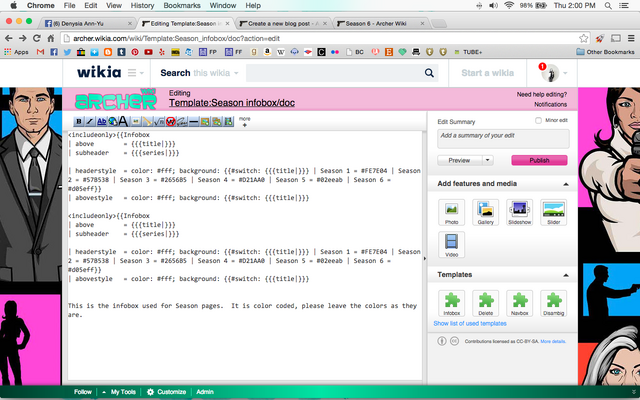Viewport: 640px width, 400px height.
Task: Click the add video toolbar icon
Action: (x=228, y=121)
